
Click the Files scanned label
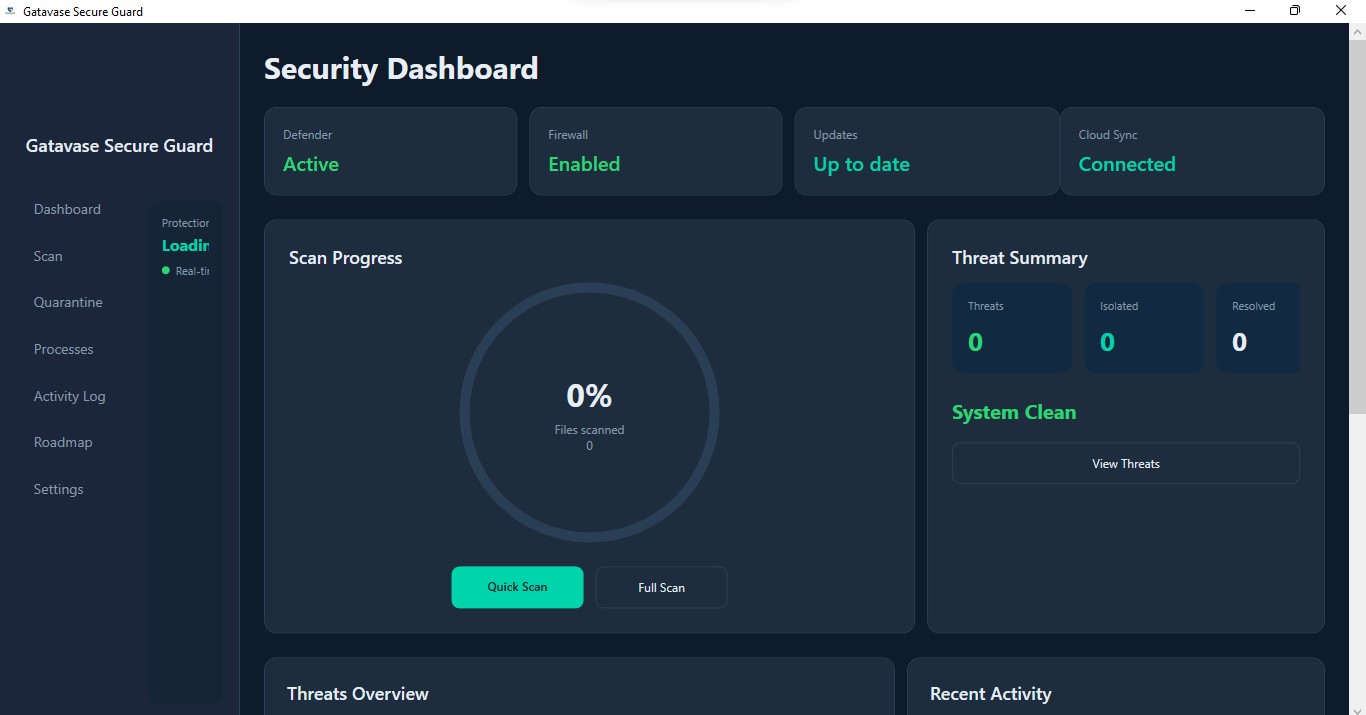tap(589, 430)
